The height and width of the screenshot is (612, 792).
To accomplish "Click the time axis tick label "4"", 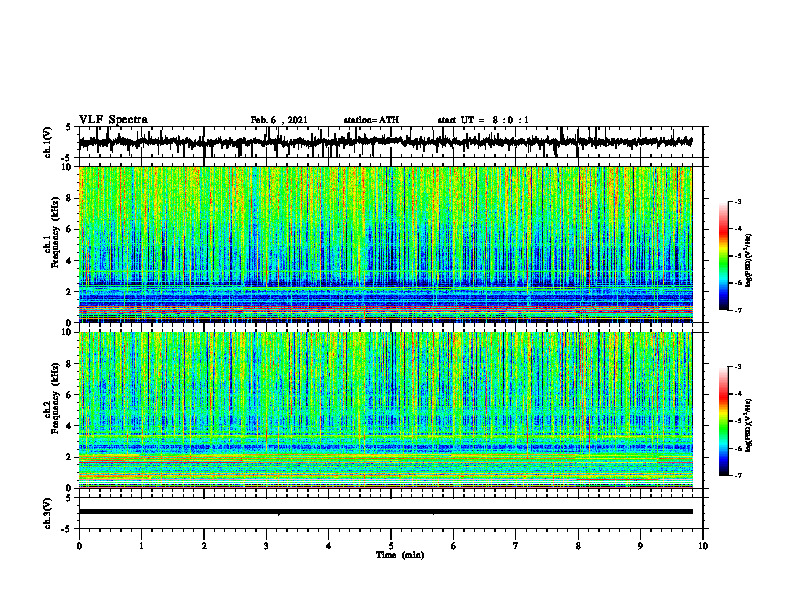I will (x=329, y=546).
